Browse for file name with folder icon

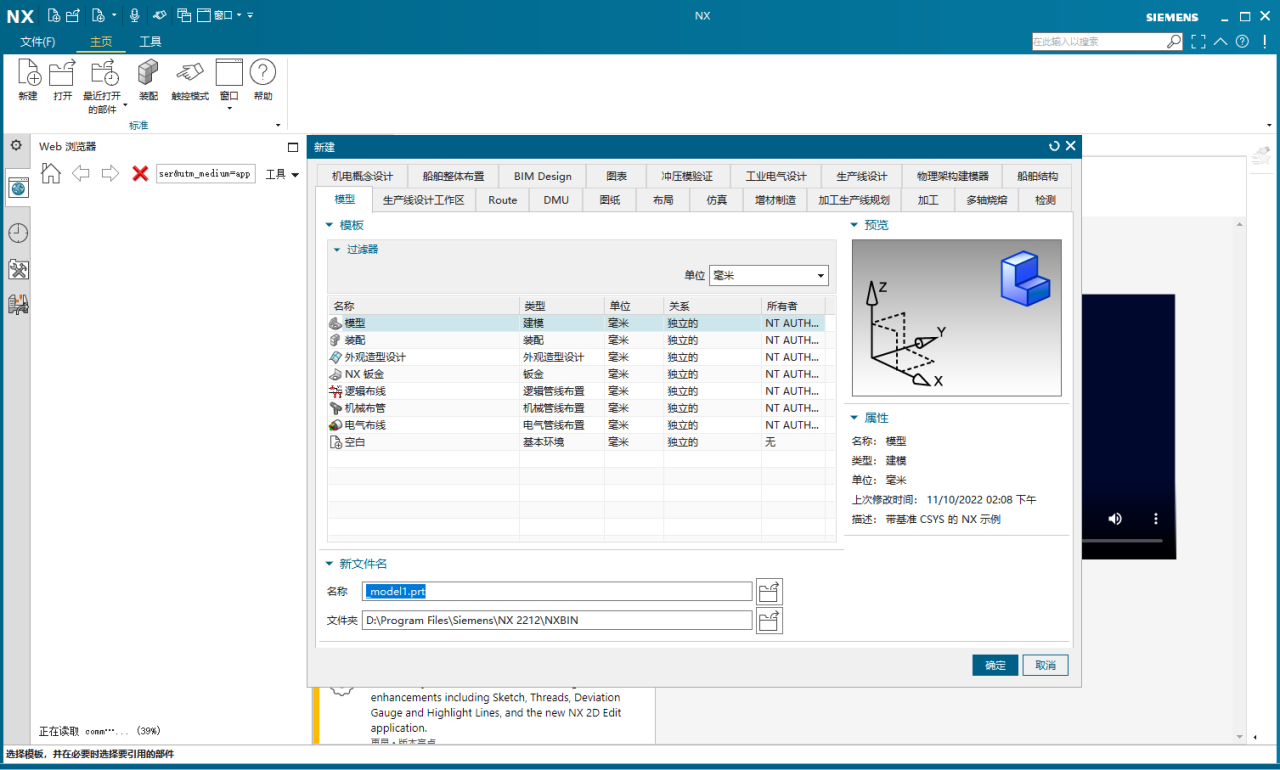tap(769, 592)
